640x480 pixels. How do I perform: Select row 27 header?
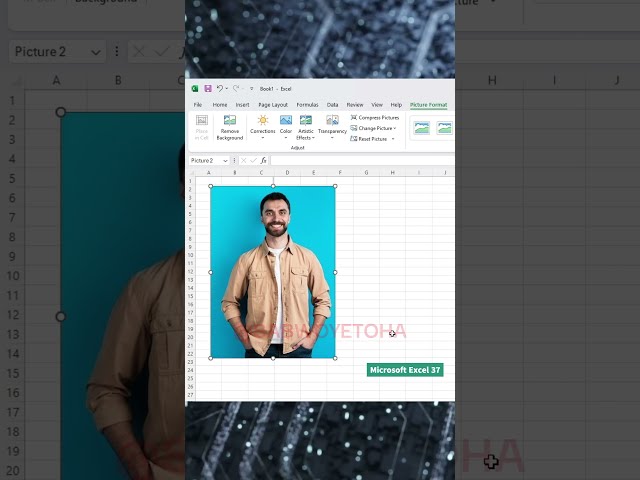191,395
